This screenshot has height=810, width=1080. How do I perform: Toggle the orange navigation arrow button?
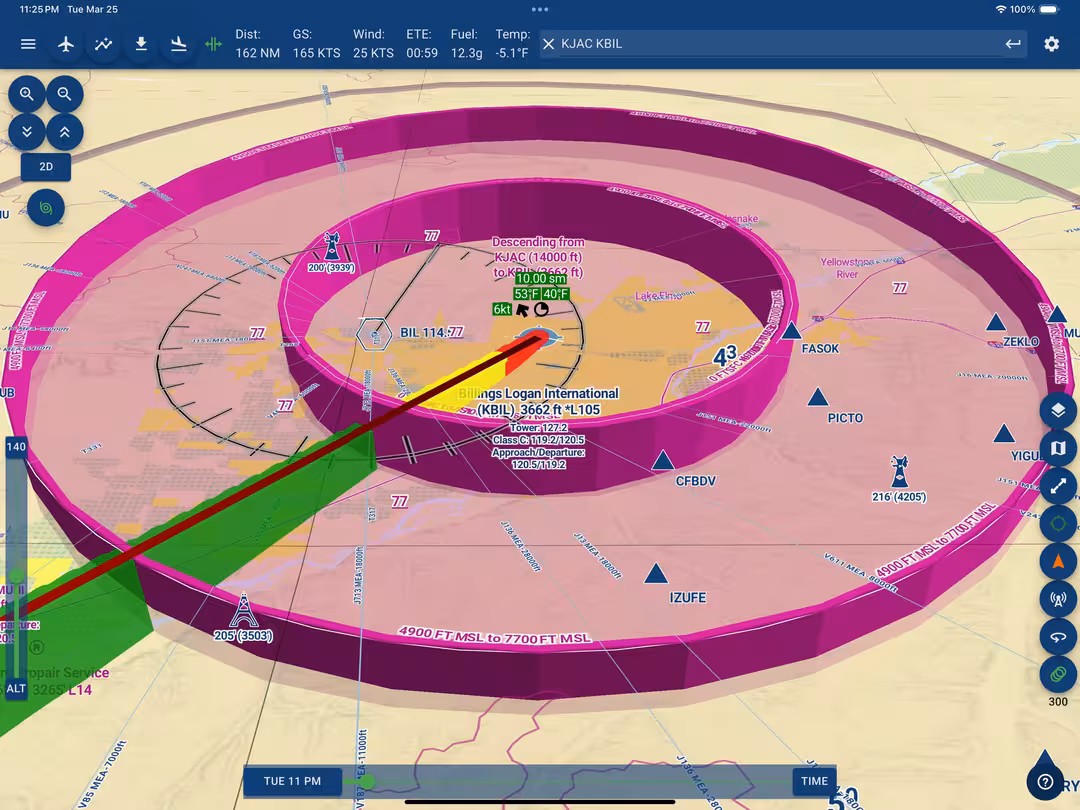[1058, 562]
